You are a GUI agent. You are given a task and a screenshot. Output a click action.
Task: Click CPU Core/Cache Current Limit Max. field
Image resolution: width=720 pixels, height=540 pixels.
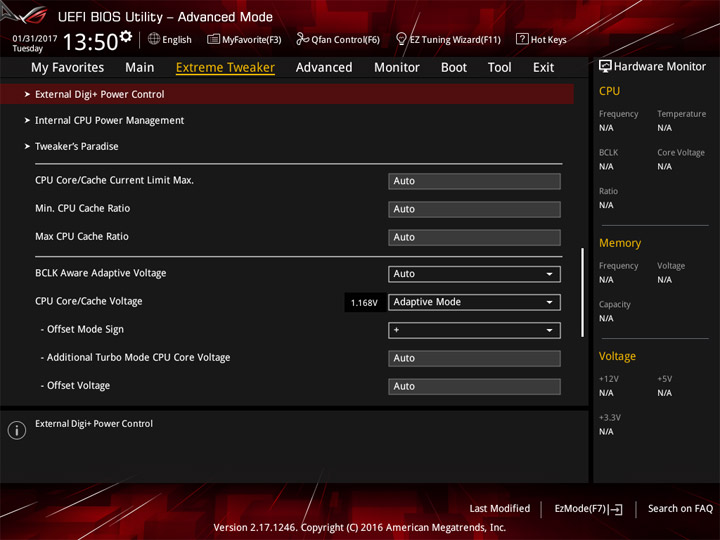(x=474, y=181)
